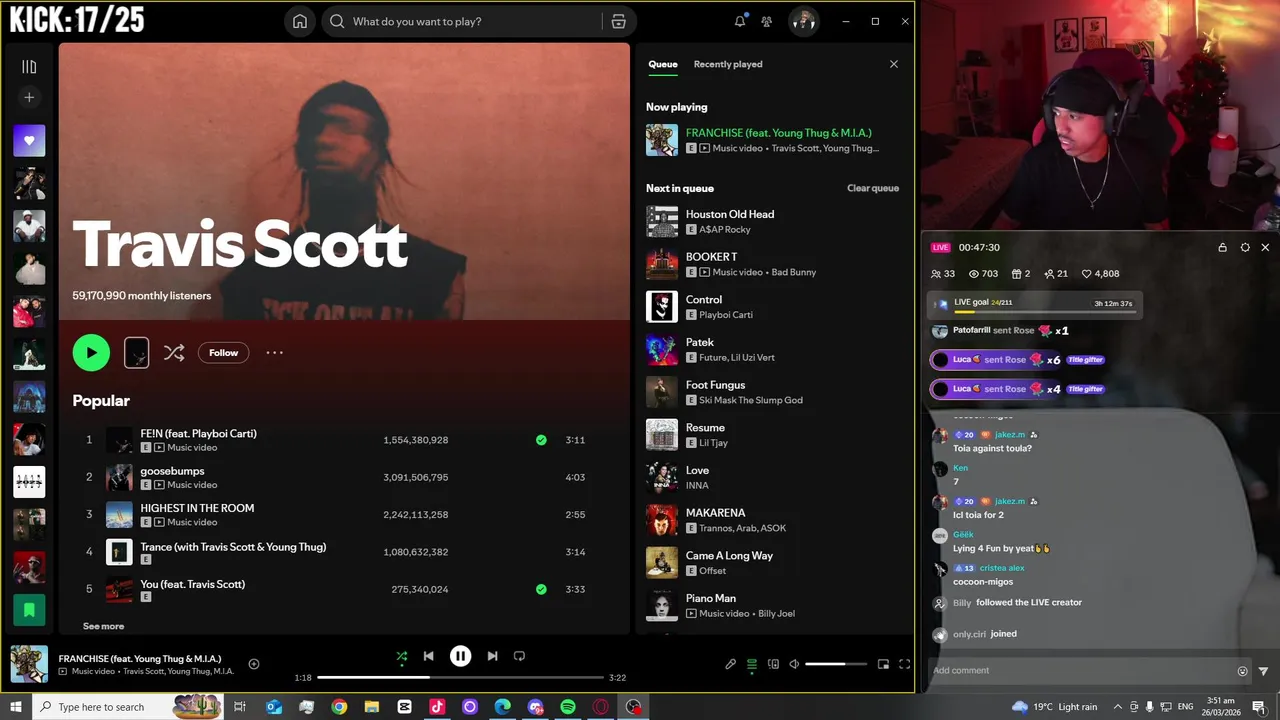Seek on the song progress bar
This screenshot has height=720, width=1280.
(460, 677)
